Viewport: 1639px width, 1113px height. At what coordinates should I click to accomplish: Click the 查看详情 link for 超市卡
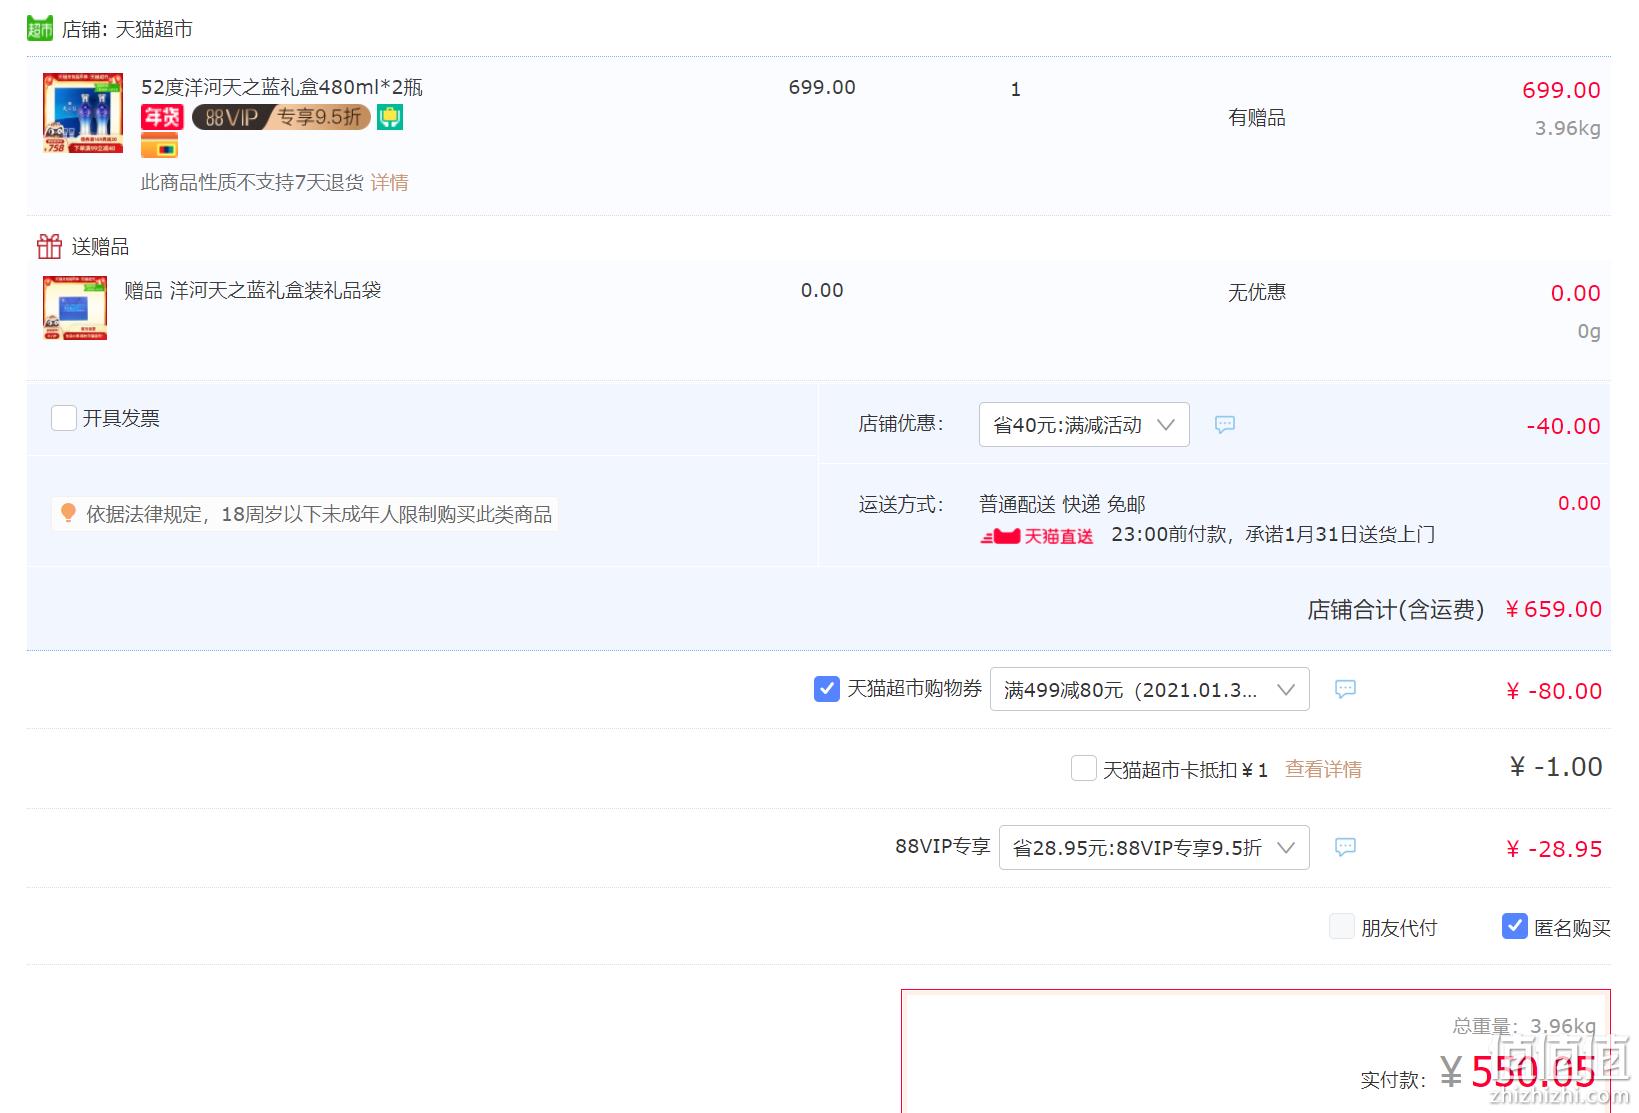point(1323,769)
